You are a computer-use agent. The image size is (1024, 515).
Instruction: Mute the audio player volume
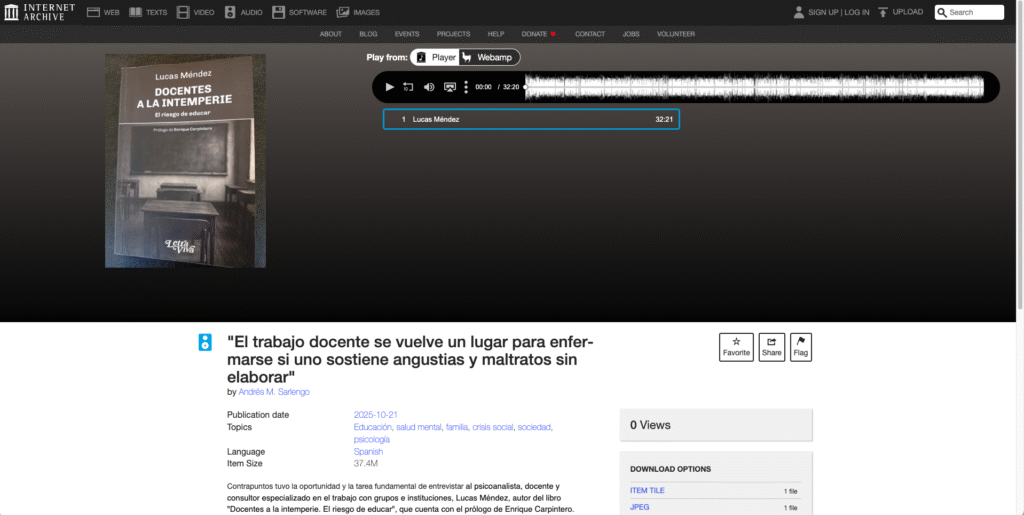coord(429,87)
